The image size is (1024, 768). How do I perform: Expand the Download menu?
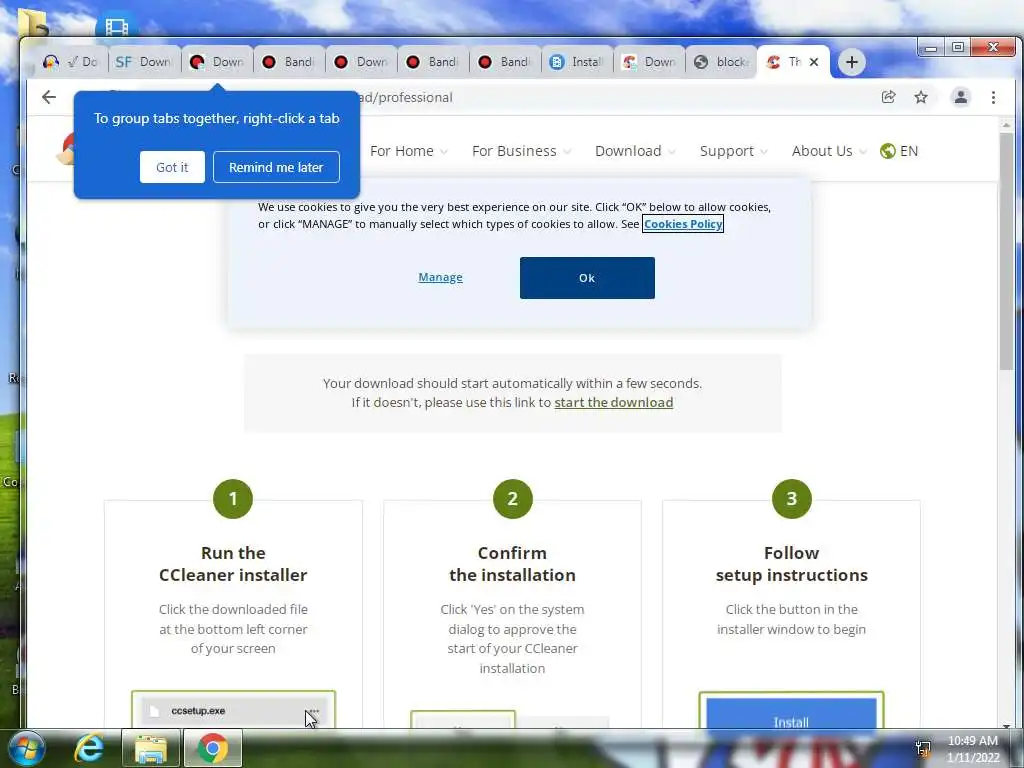point(635,151)
